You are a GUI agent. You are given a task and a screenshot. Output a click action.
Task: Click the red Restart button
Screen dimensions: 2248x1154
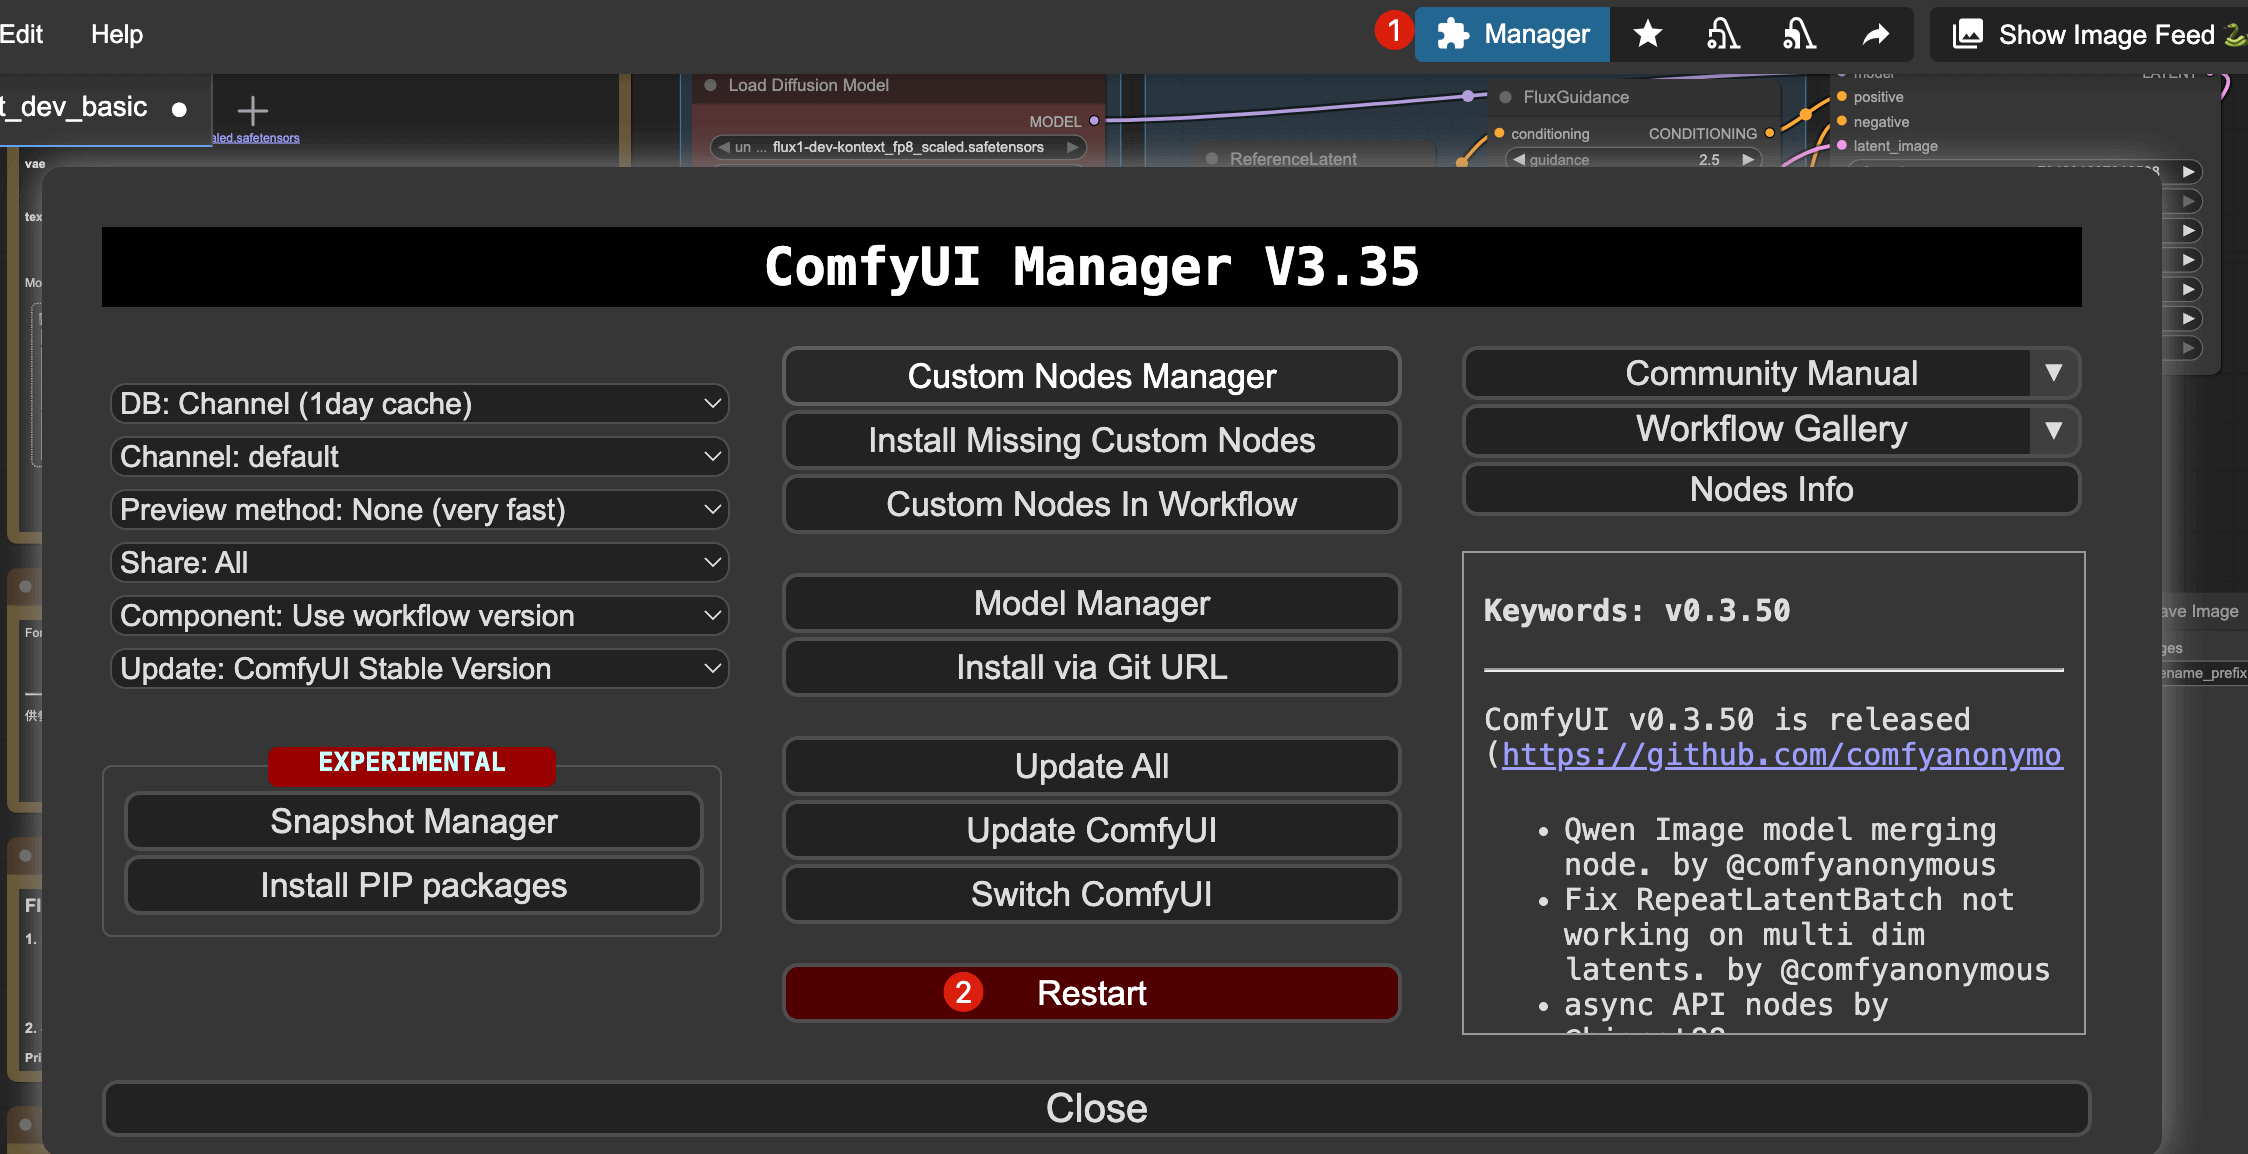tap(1092, 993)
